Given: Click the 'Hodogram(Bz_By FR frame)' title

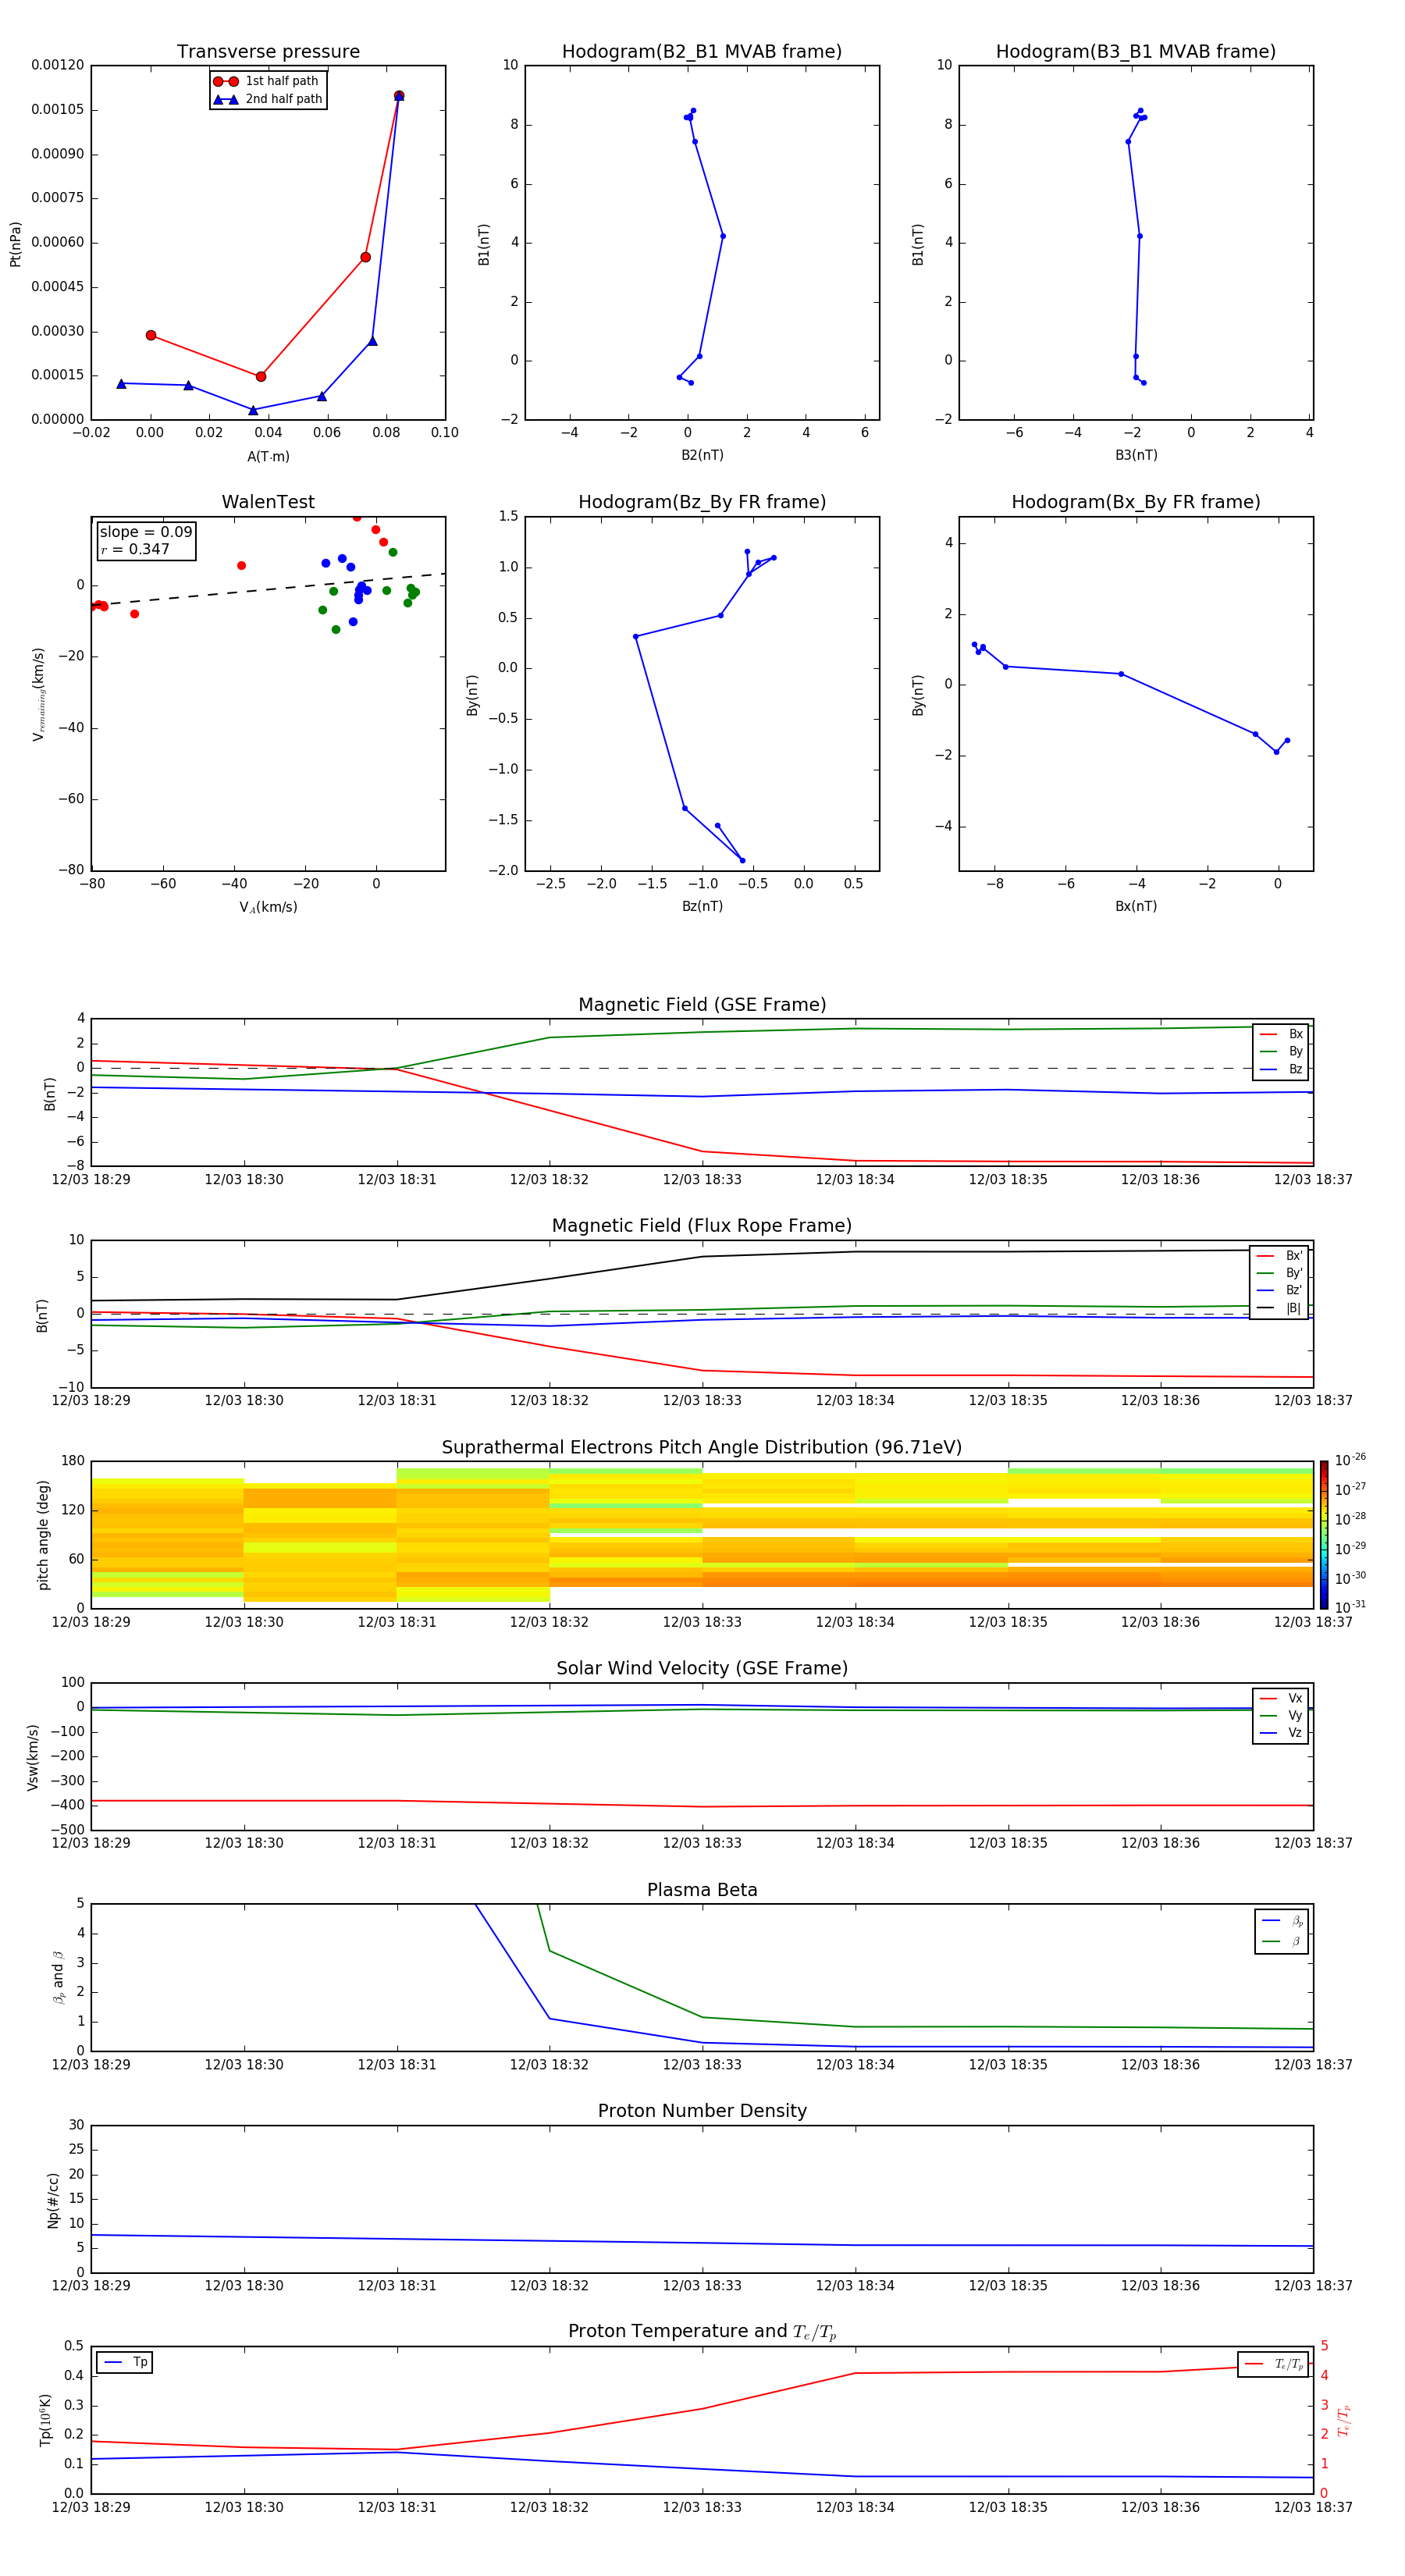Looking at the screenshot, I should (702, 502).
